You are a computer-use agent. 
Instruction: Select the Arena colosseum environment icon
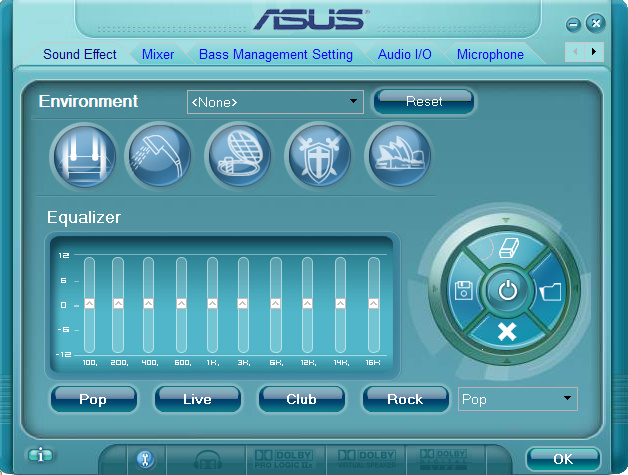239,155
